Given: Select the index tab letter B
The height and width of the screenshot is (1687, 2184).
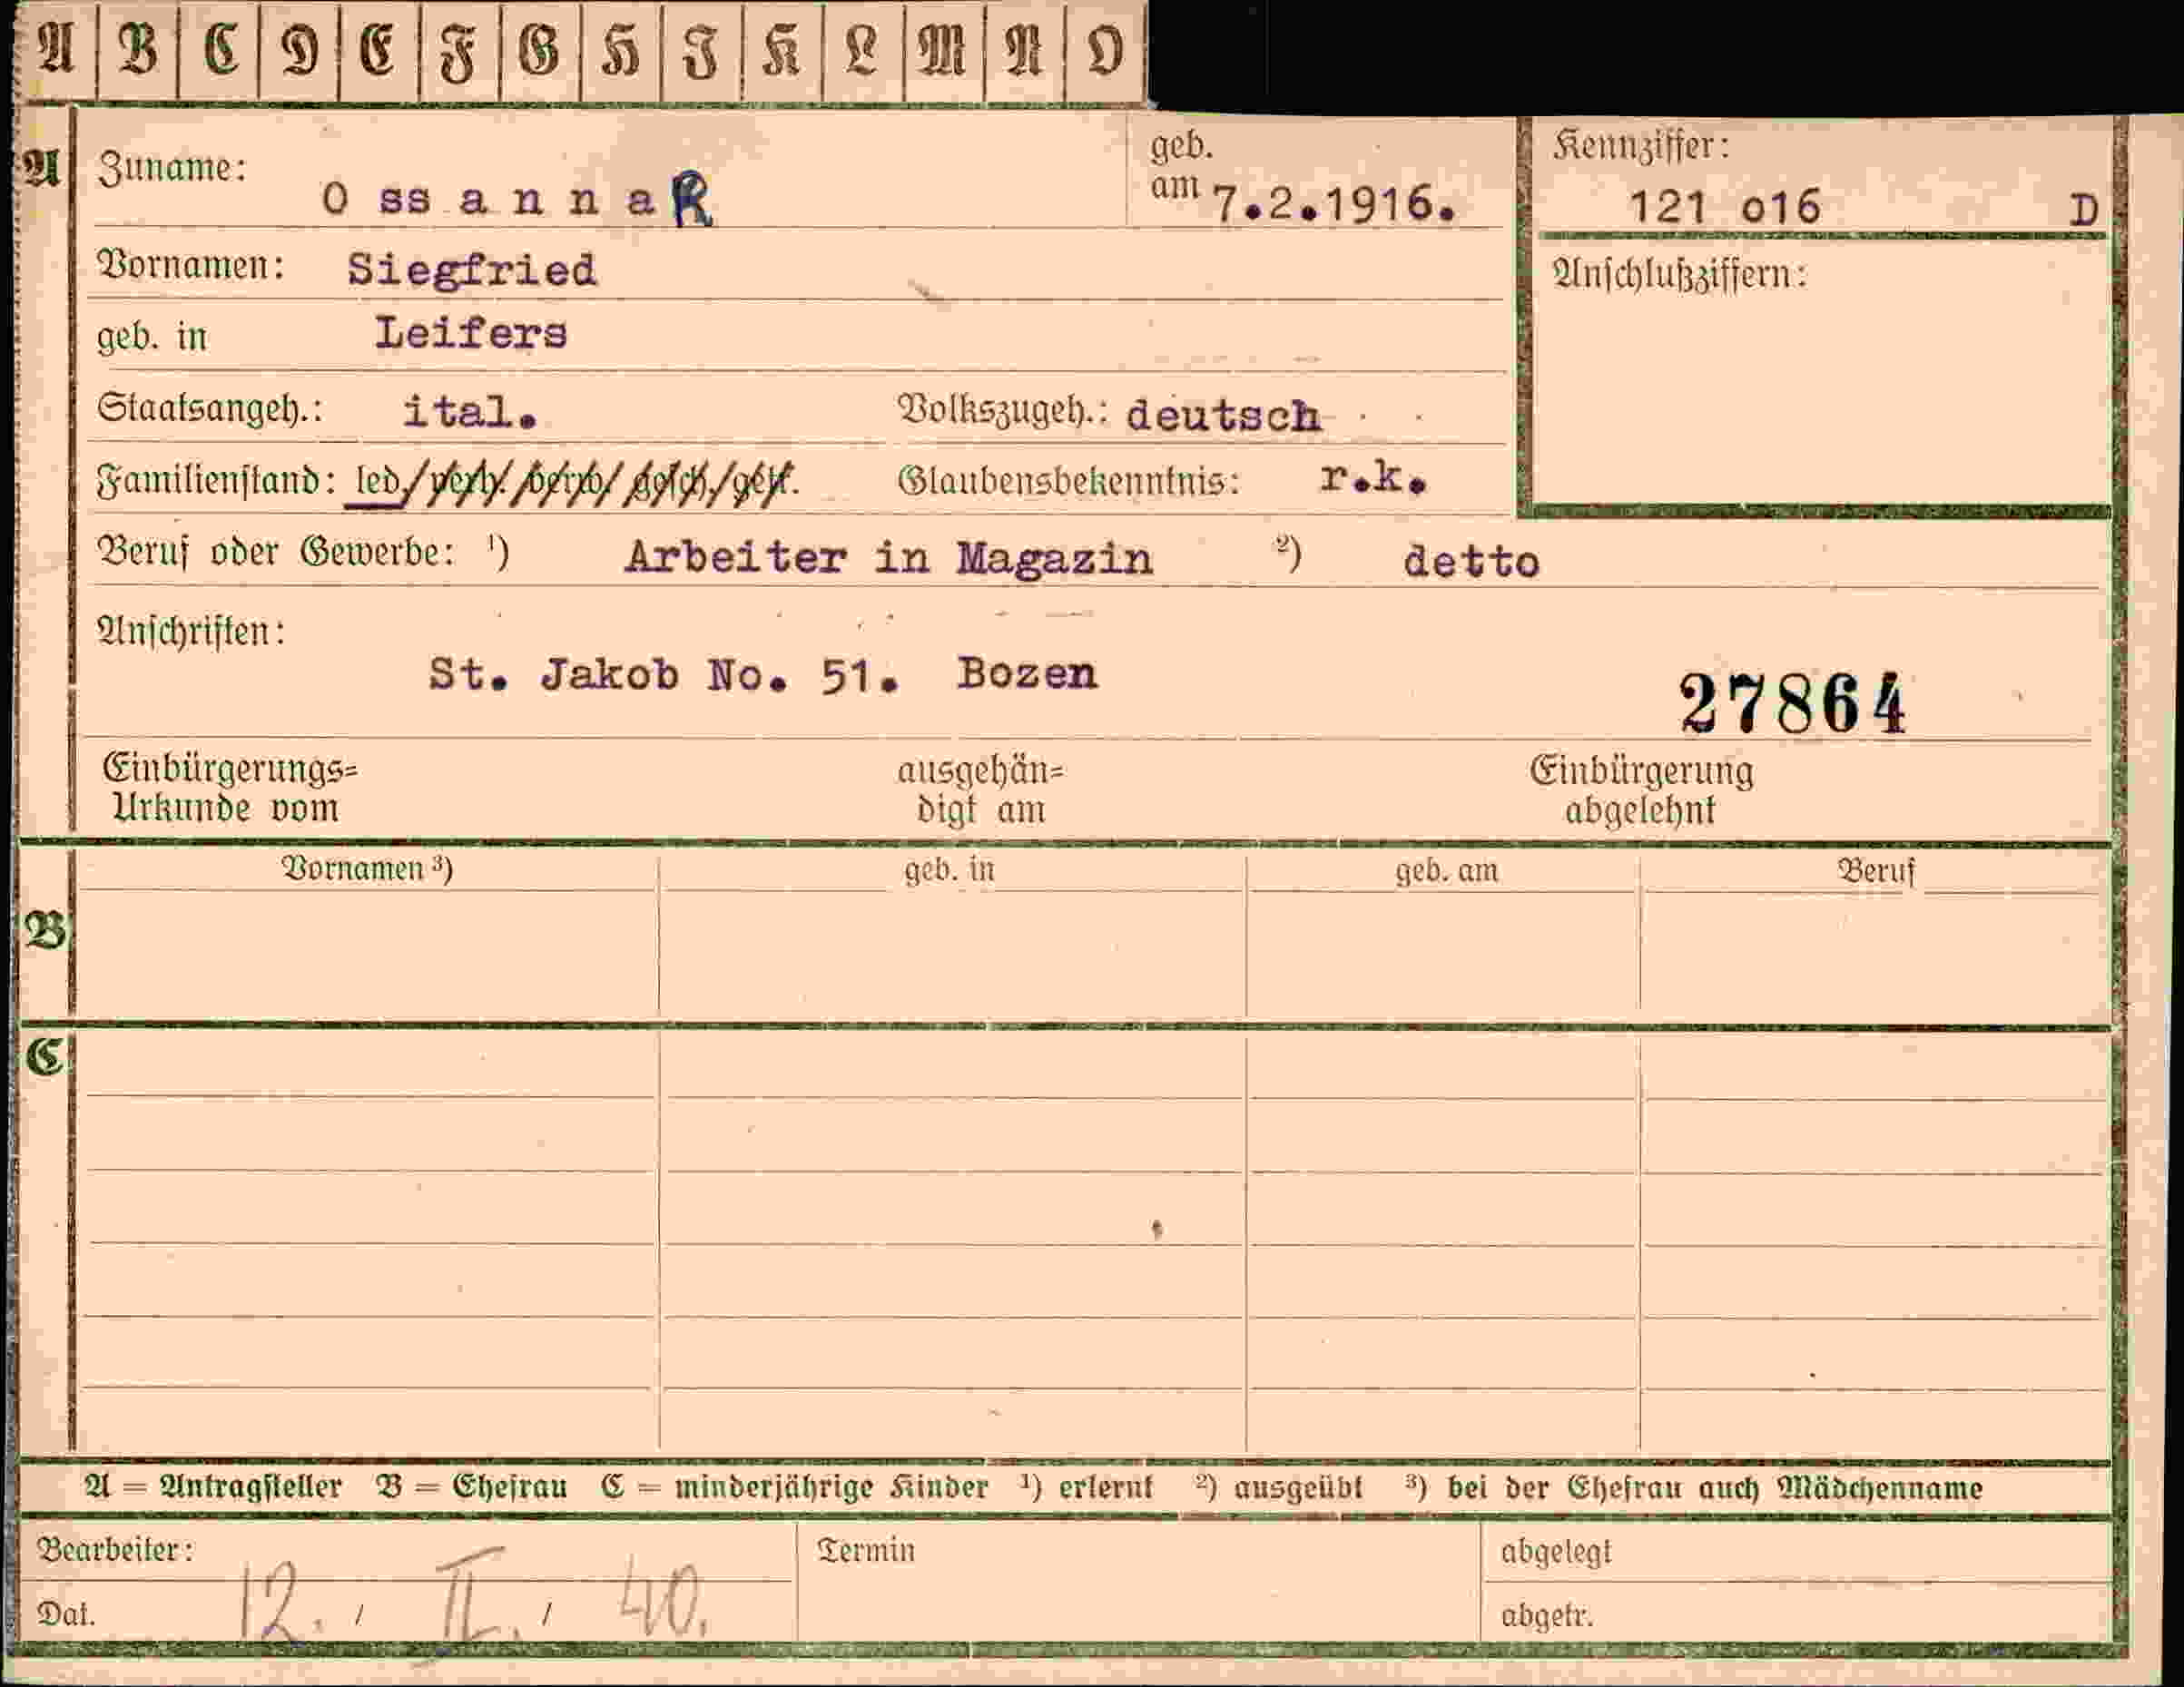Looking at the screenshot, I should 138,50.
